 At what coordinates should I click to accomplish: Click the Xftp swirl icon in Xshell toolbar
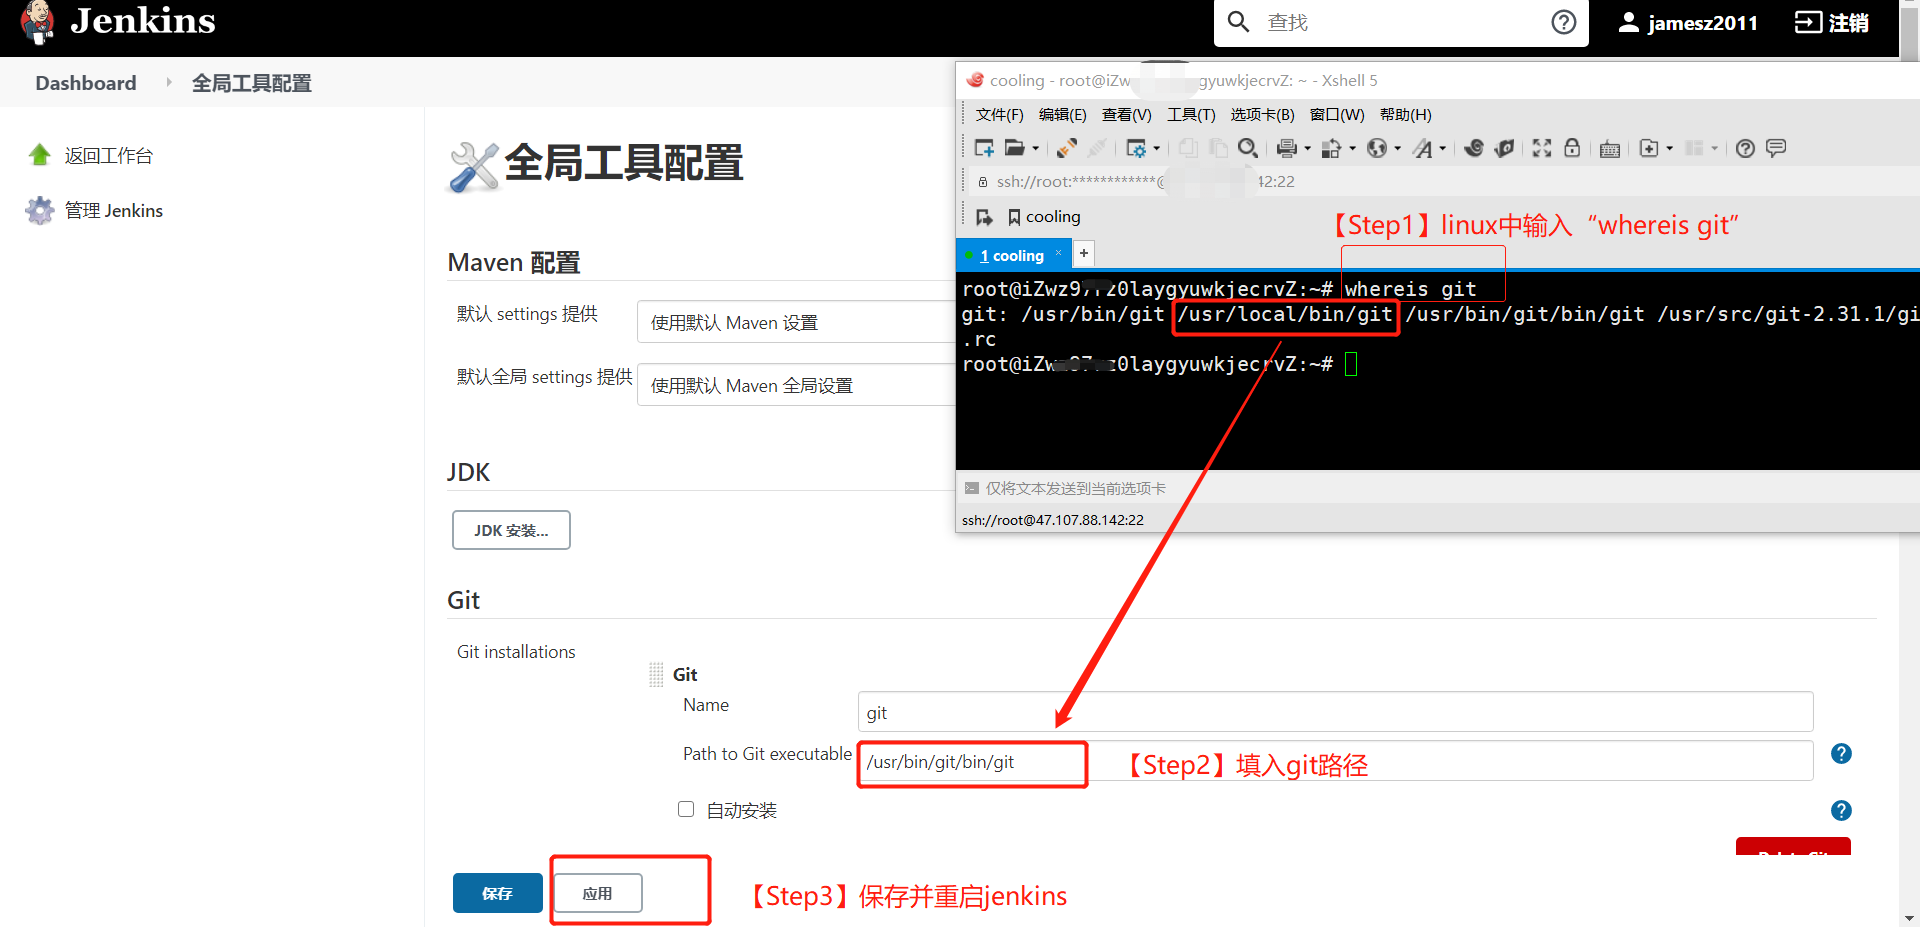[x=1474, y=148]
